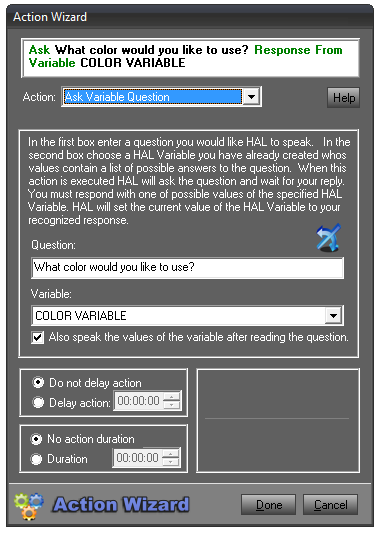Click the Done button
The width and height of the screenshot is (378, 534).
[268, 505]
